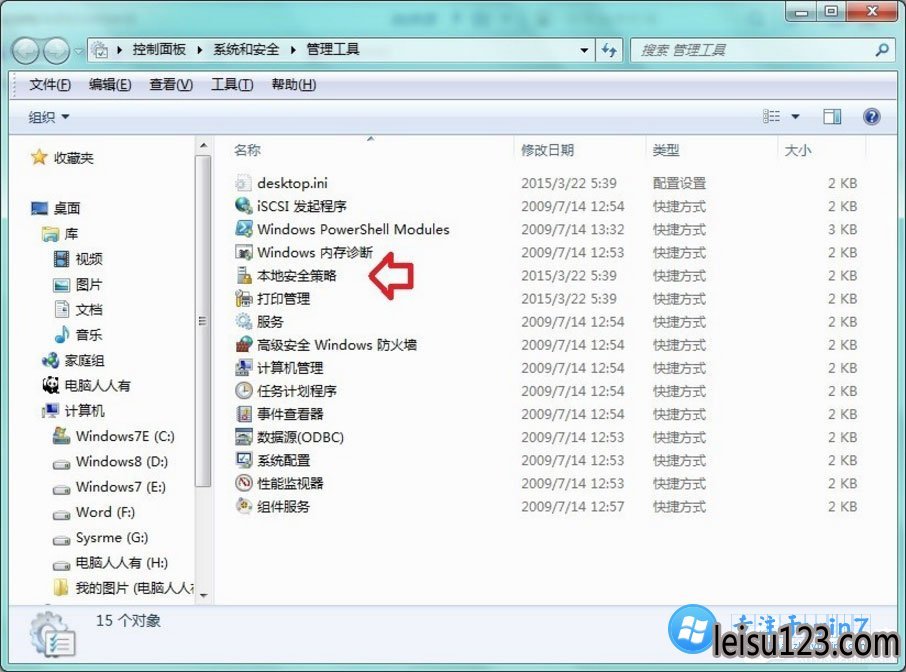Select Windows7 (E:) drive
The image size is (906, 672).
click(109, 487)
